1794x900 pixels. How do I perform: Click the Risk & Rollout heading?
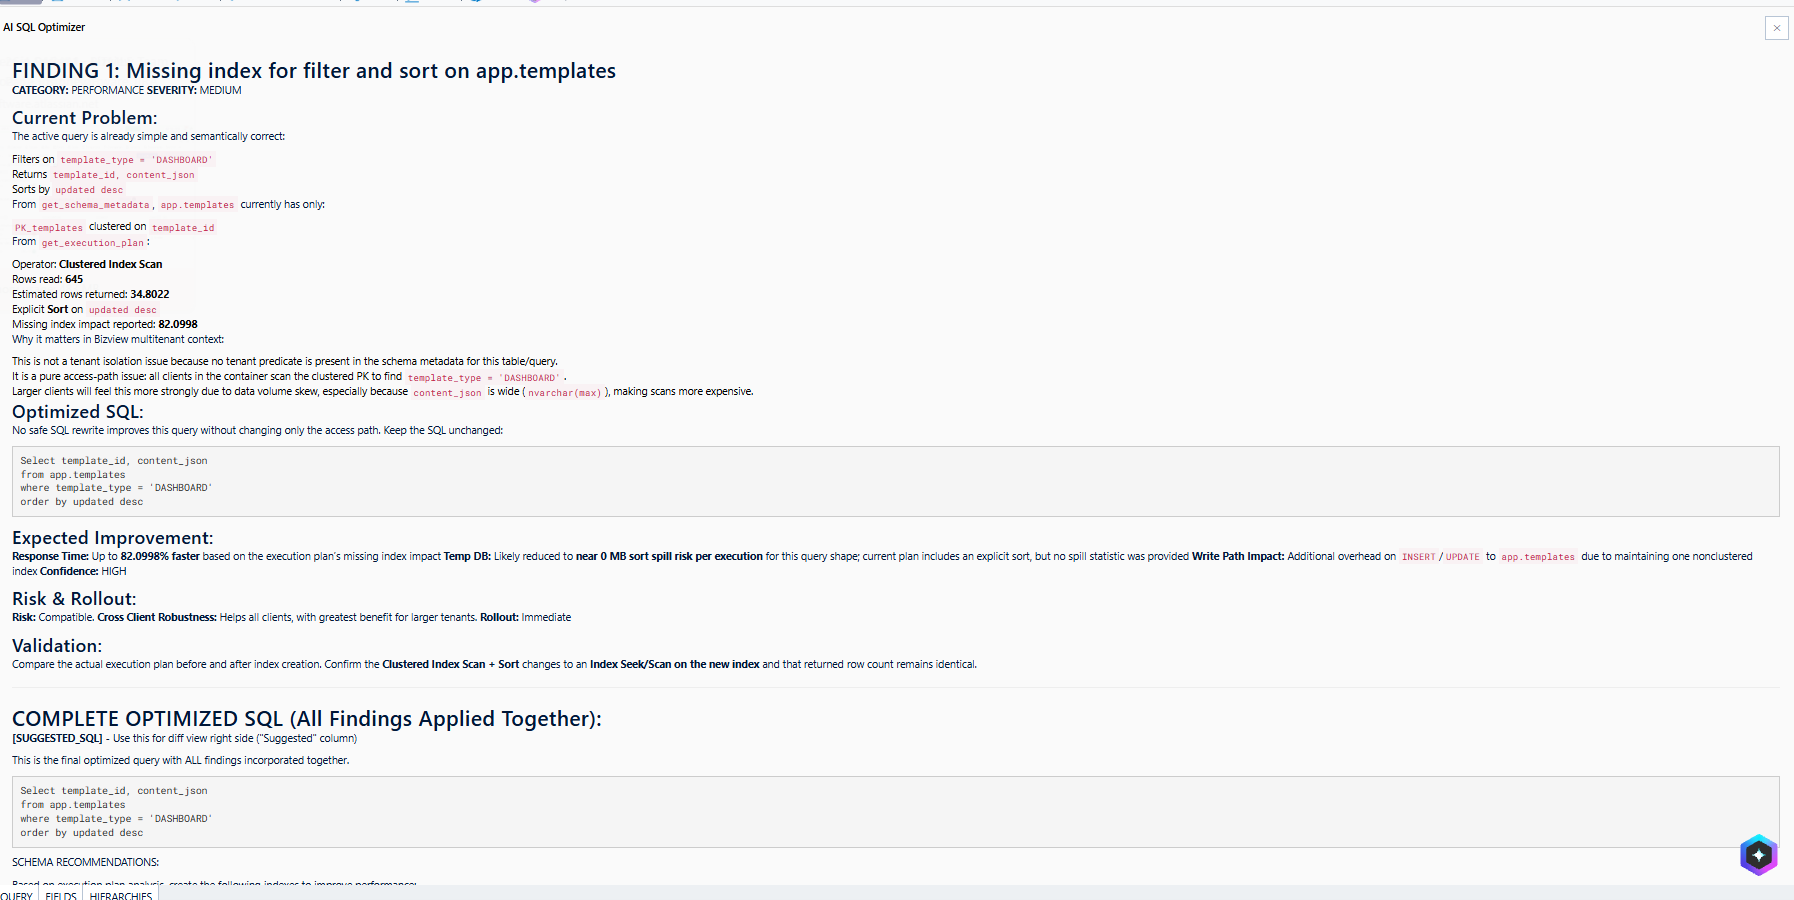coord(74,599)
